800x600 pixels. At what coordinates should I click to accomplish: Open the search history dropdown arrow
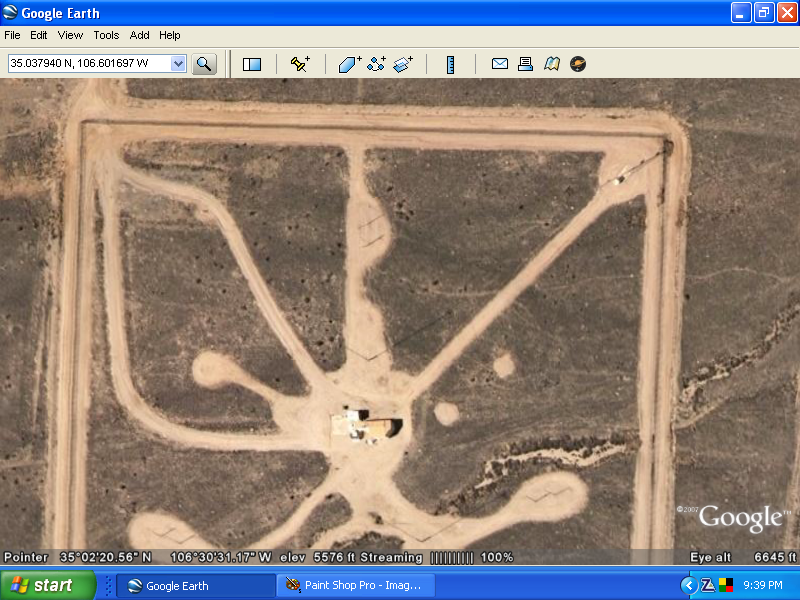pyautogui.click(x=178, y=64)
